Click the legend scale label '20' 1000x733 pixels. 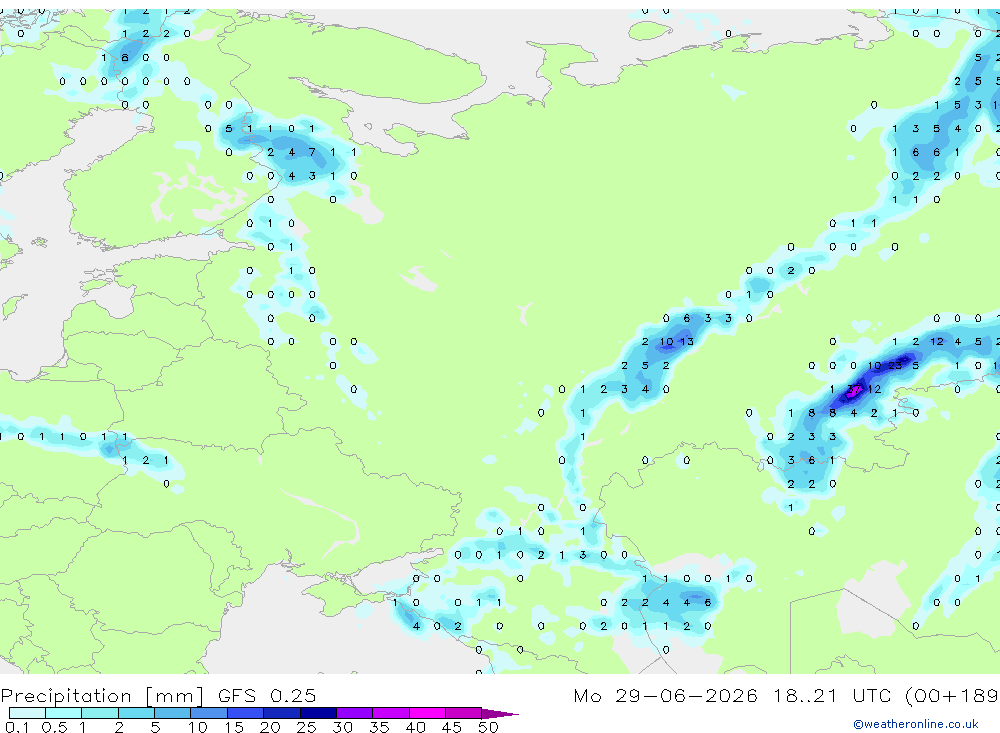270,727
